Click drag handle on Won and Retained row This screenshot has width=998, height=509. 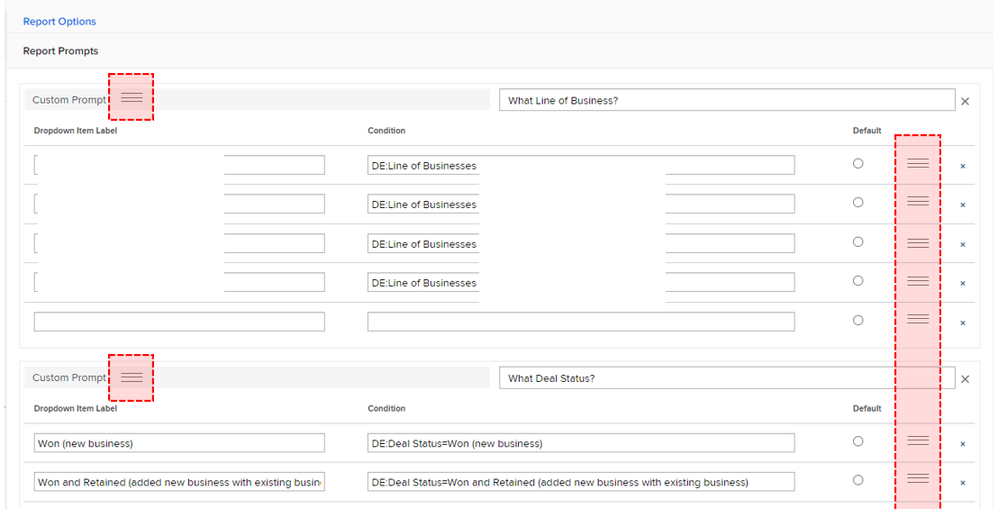pos(918,480)
